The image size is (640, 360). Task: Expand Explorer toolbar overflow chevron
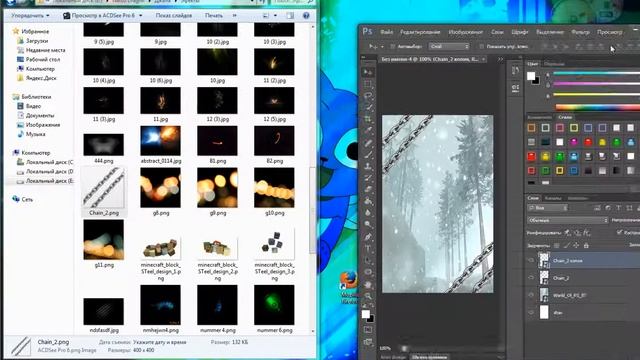click(234, 16)
